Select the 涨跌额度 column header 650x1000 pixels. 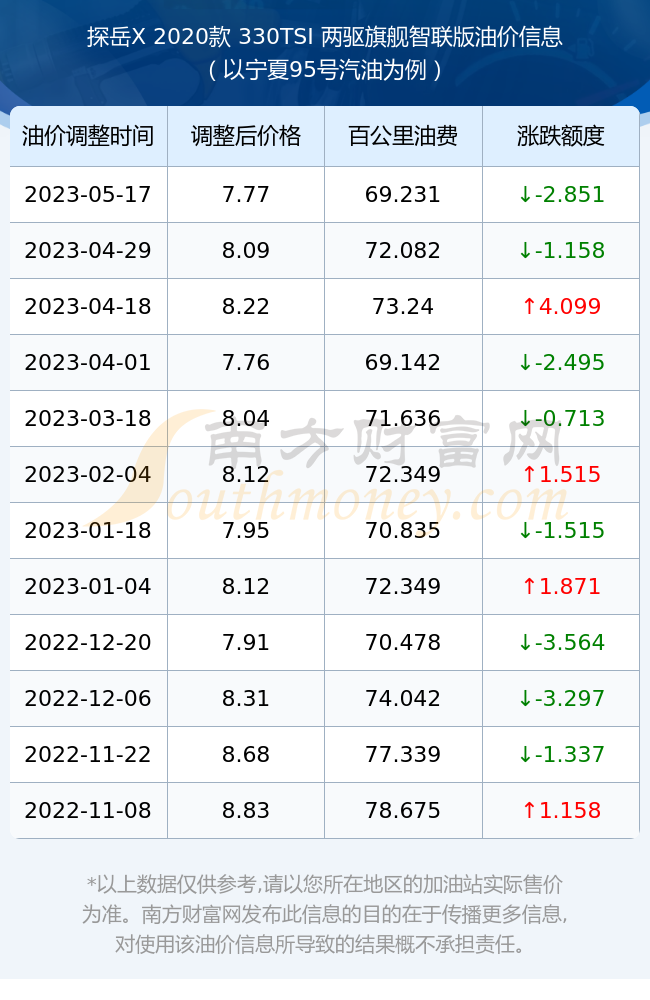561,136
